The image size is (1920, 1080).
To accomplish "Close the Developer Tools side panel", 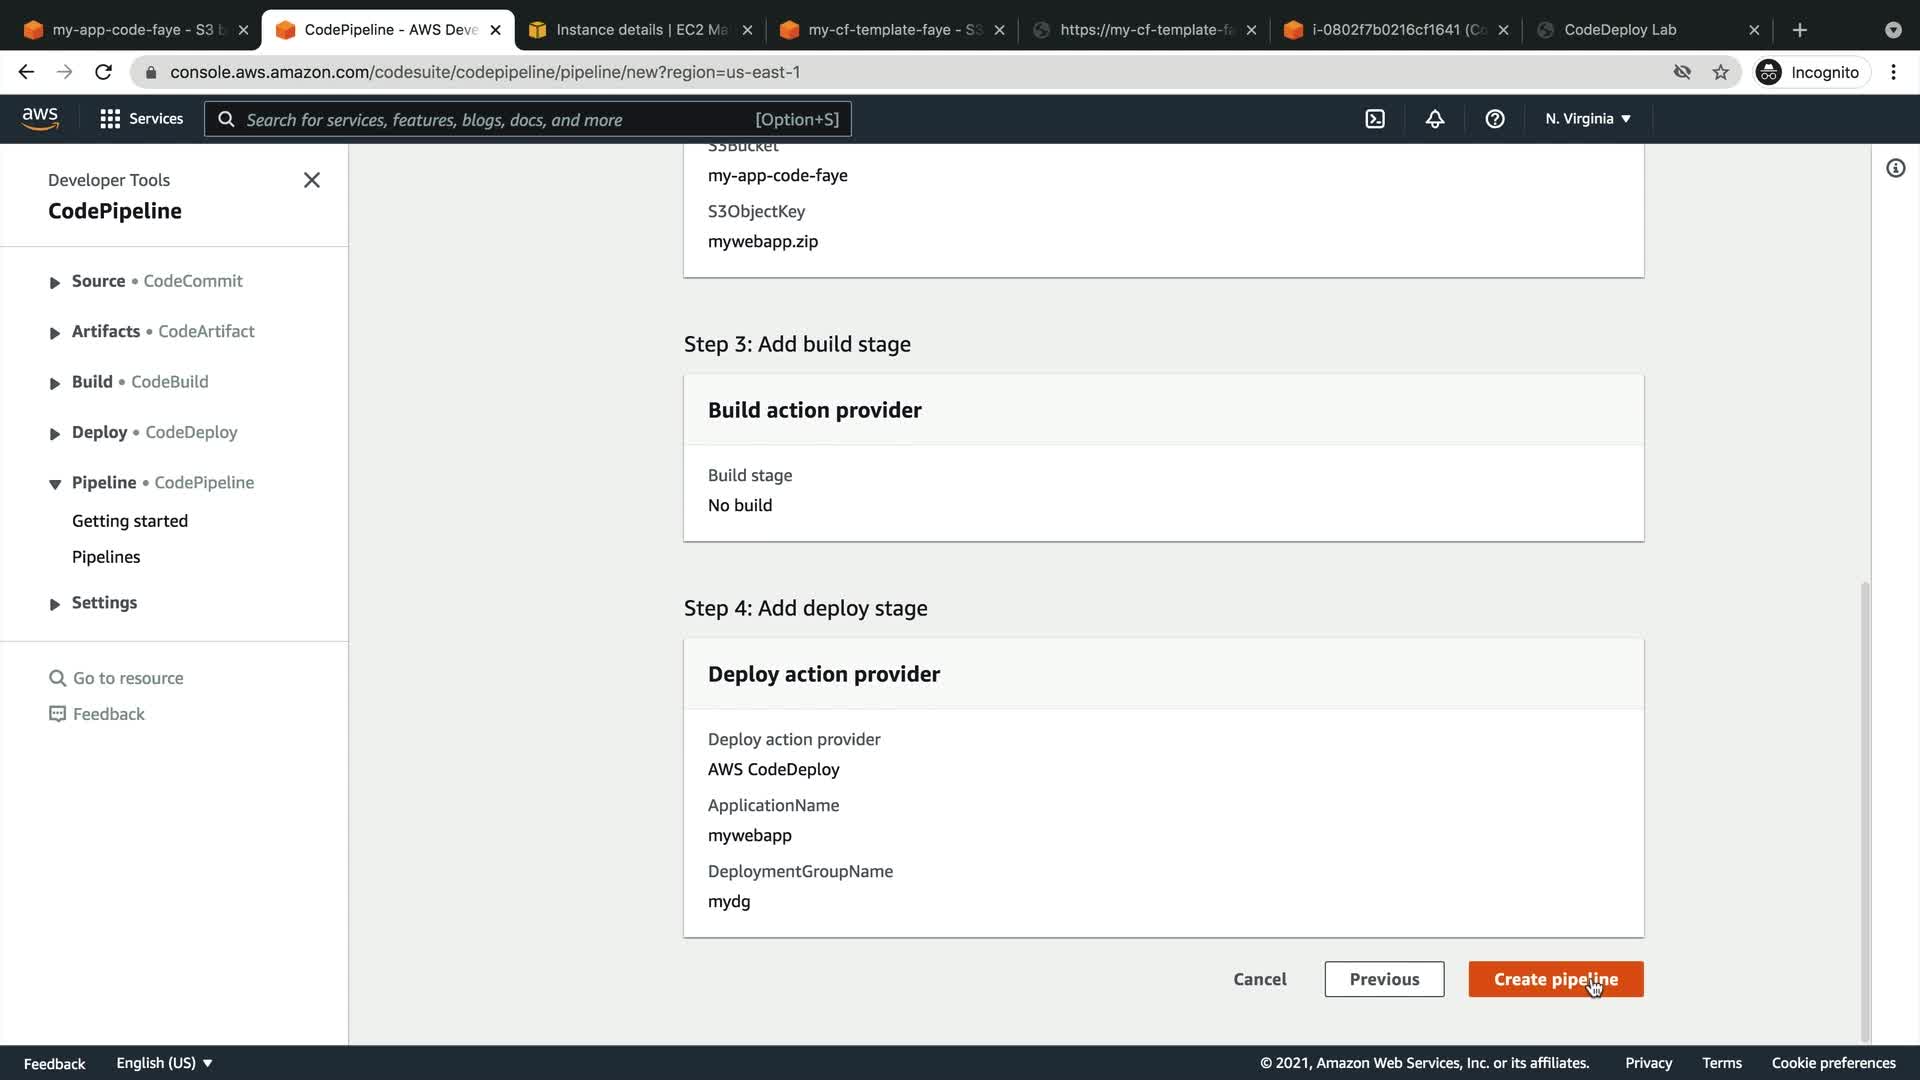I will click(x=311, y=180).
